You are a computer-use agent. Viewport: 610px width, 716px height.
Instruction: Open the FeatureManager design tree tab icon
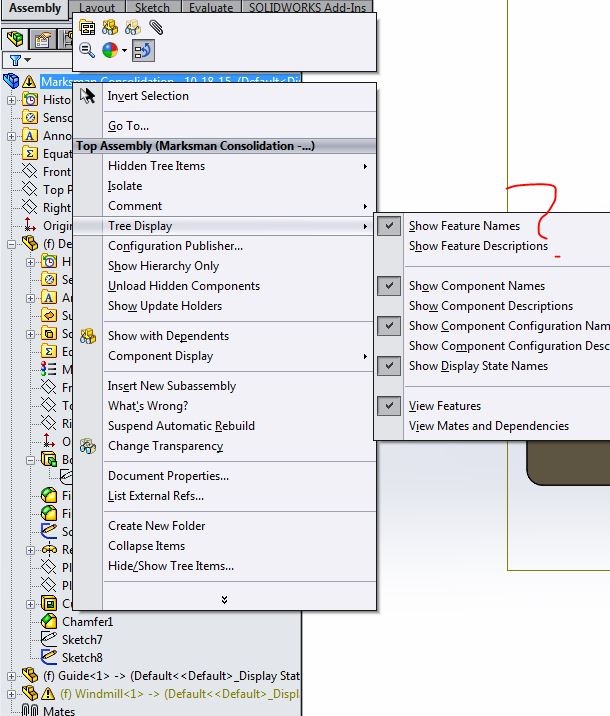[15, 40]
